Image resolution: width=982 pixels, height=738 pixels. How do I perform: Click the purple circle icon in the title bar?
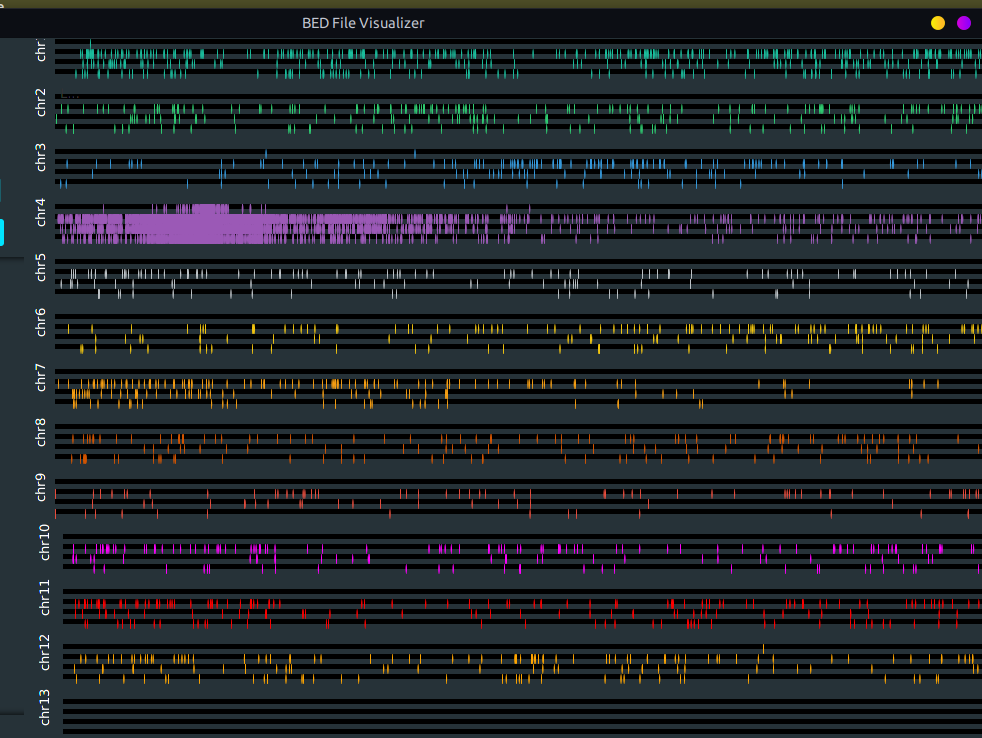[x=963, y=22]
